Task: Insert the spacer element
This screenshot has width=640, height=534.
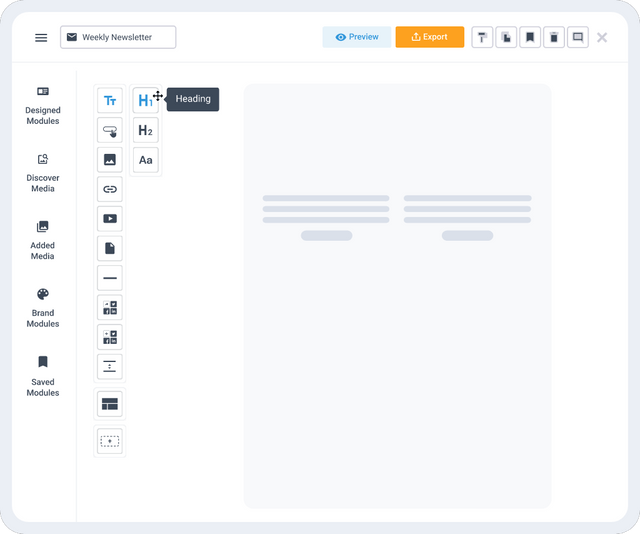Action: (110, 367)
